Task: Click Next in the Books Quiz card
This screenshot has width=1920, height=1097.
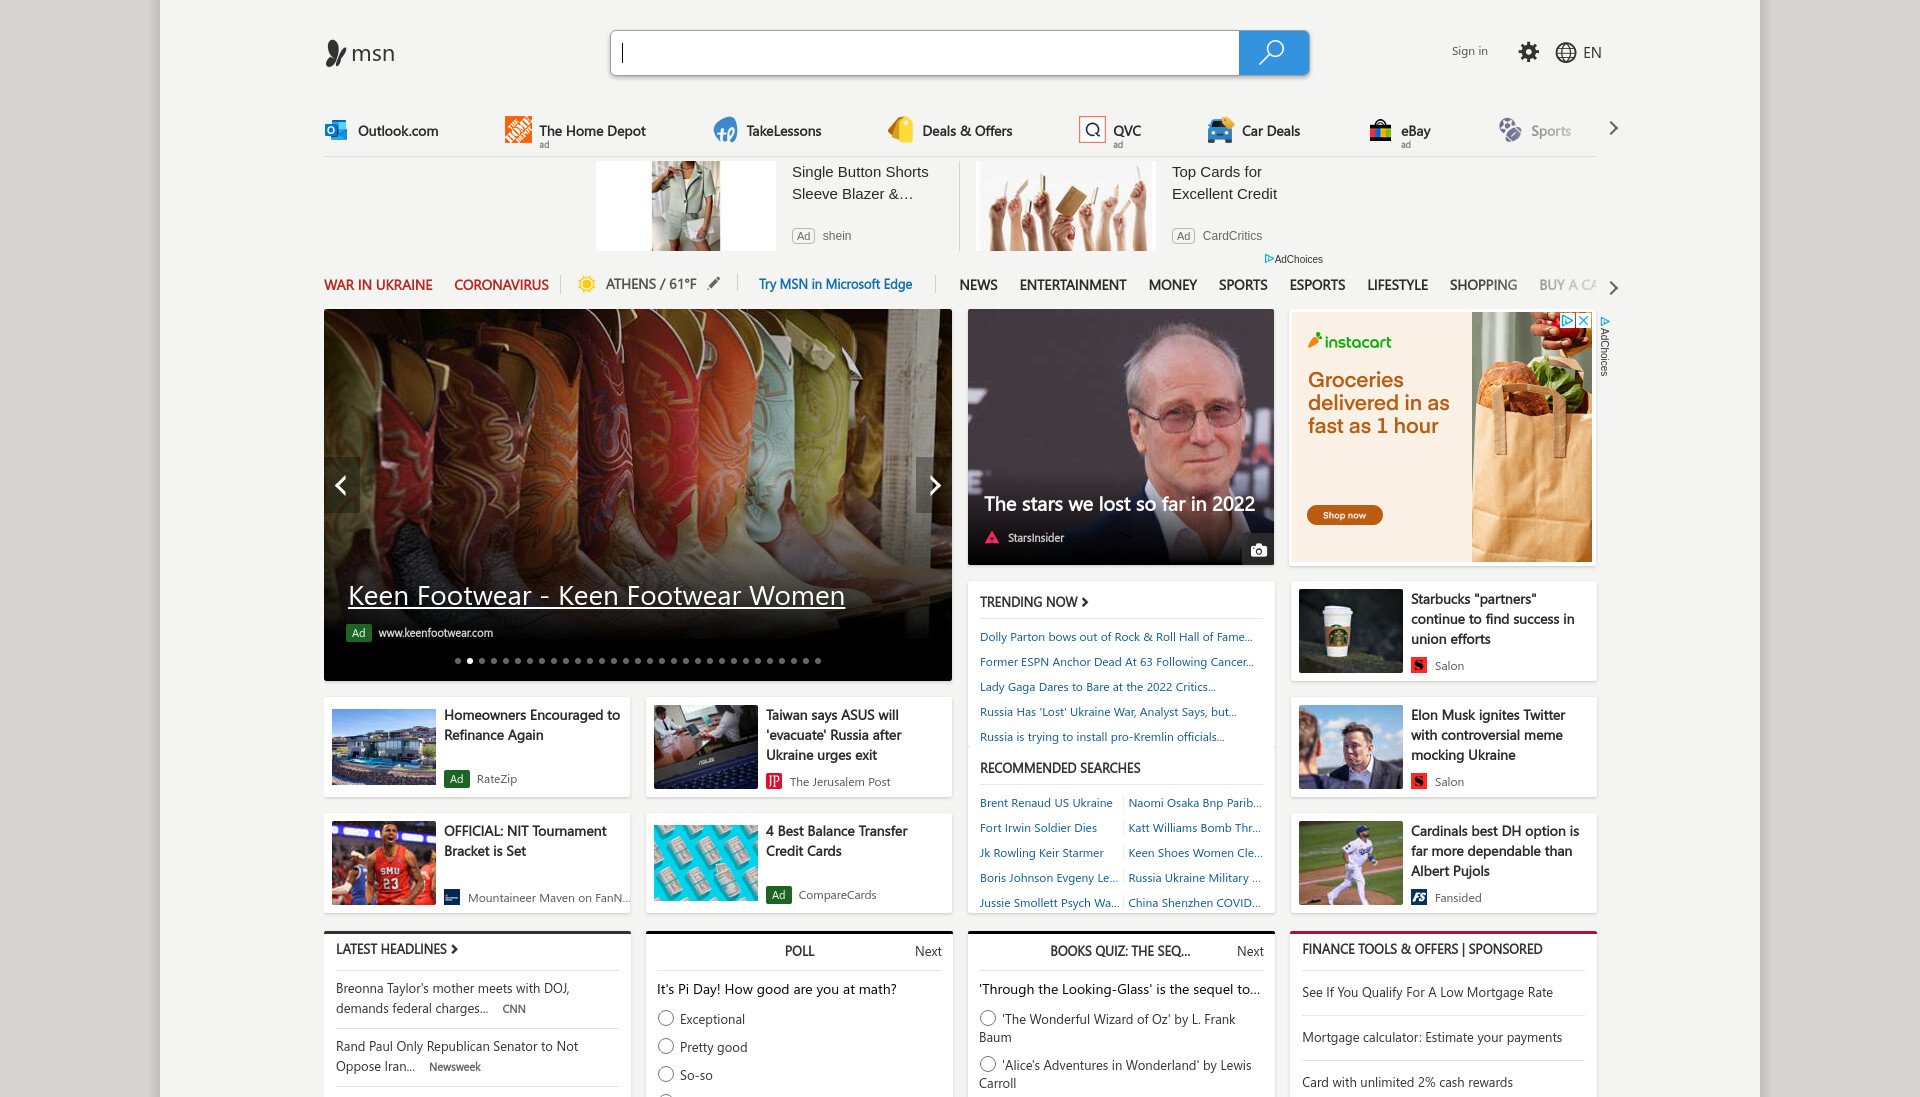Action: [x=1250, y=951]
